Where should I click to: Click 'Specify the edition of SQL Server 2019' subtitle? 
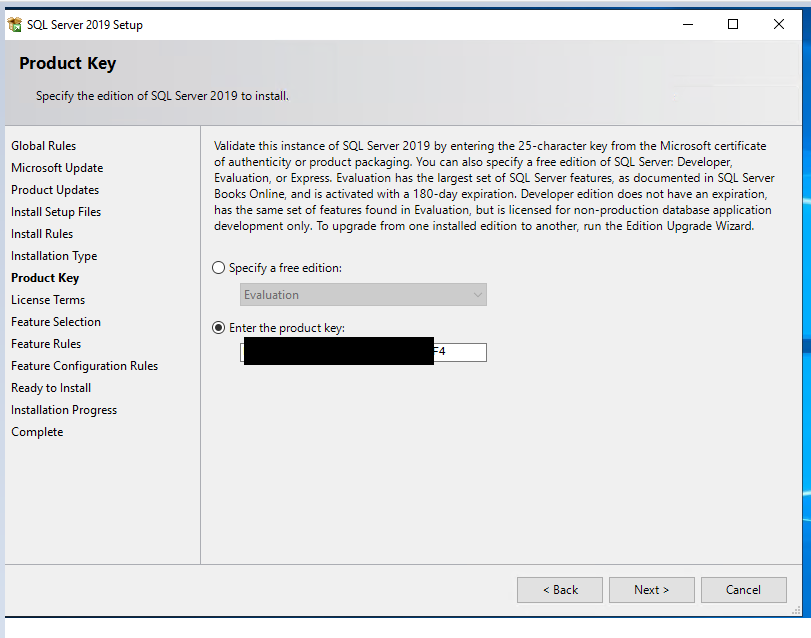click(162, 96)
